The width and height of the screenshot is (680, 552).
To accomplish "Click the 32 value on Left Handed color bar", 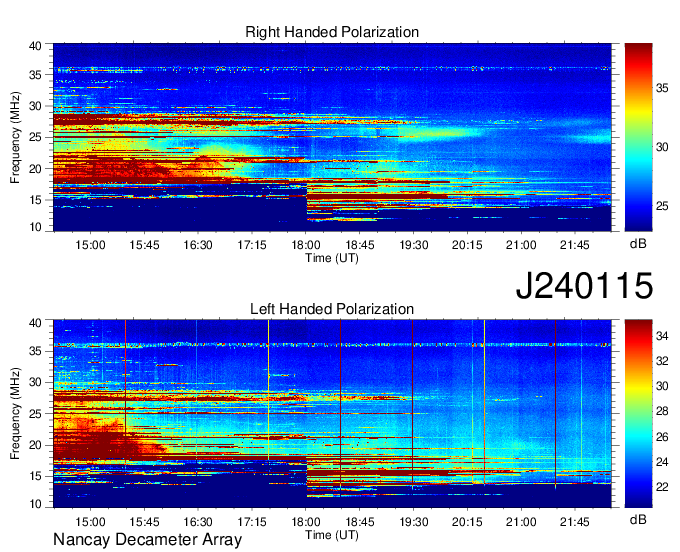I will pos(662,361).
